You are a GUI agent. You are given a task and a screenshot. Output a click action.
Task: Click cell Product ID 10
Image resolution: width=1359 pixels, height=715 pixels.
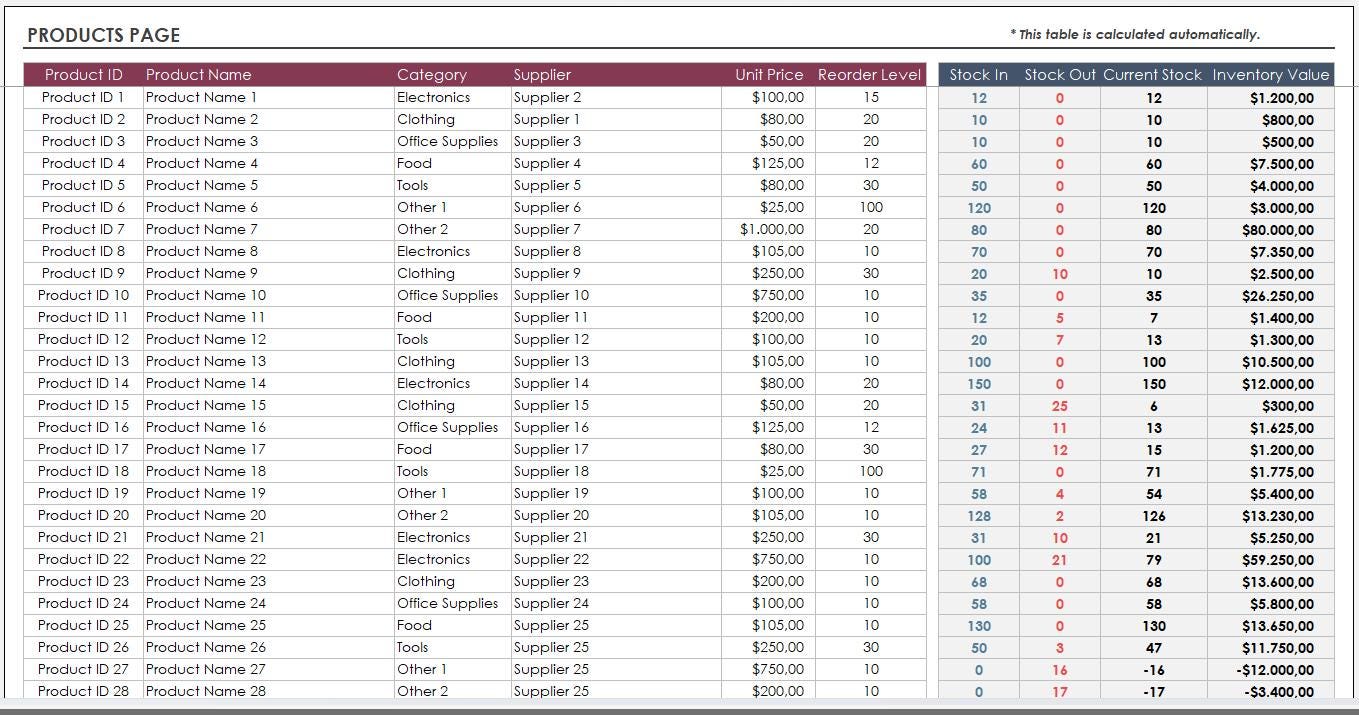[83, 295]
